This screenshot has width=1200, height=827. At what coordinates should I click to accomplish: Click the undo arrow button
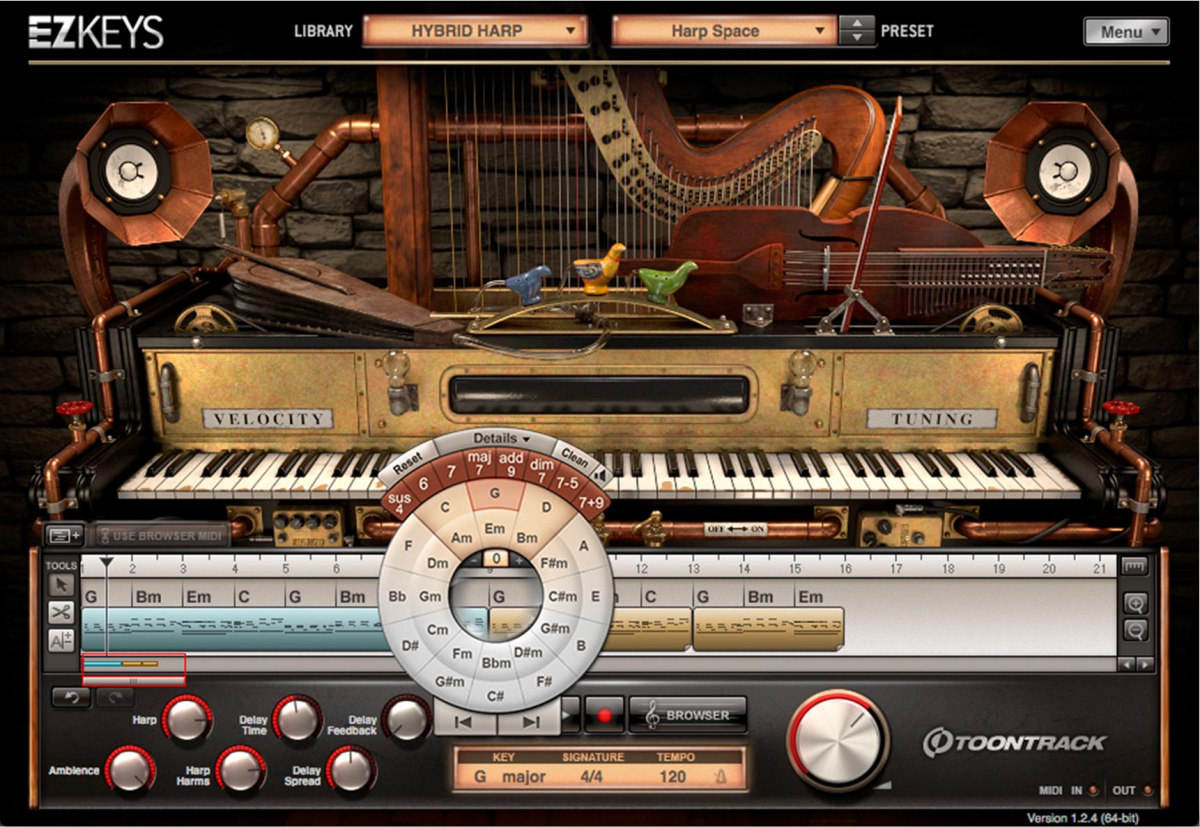pos(70,697)
